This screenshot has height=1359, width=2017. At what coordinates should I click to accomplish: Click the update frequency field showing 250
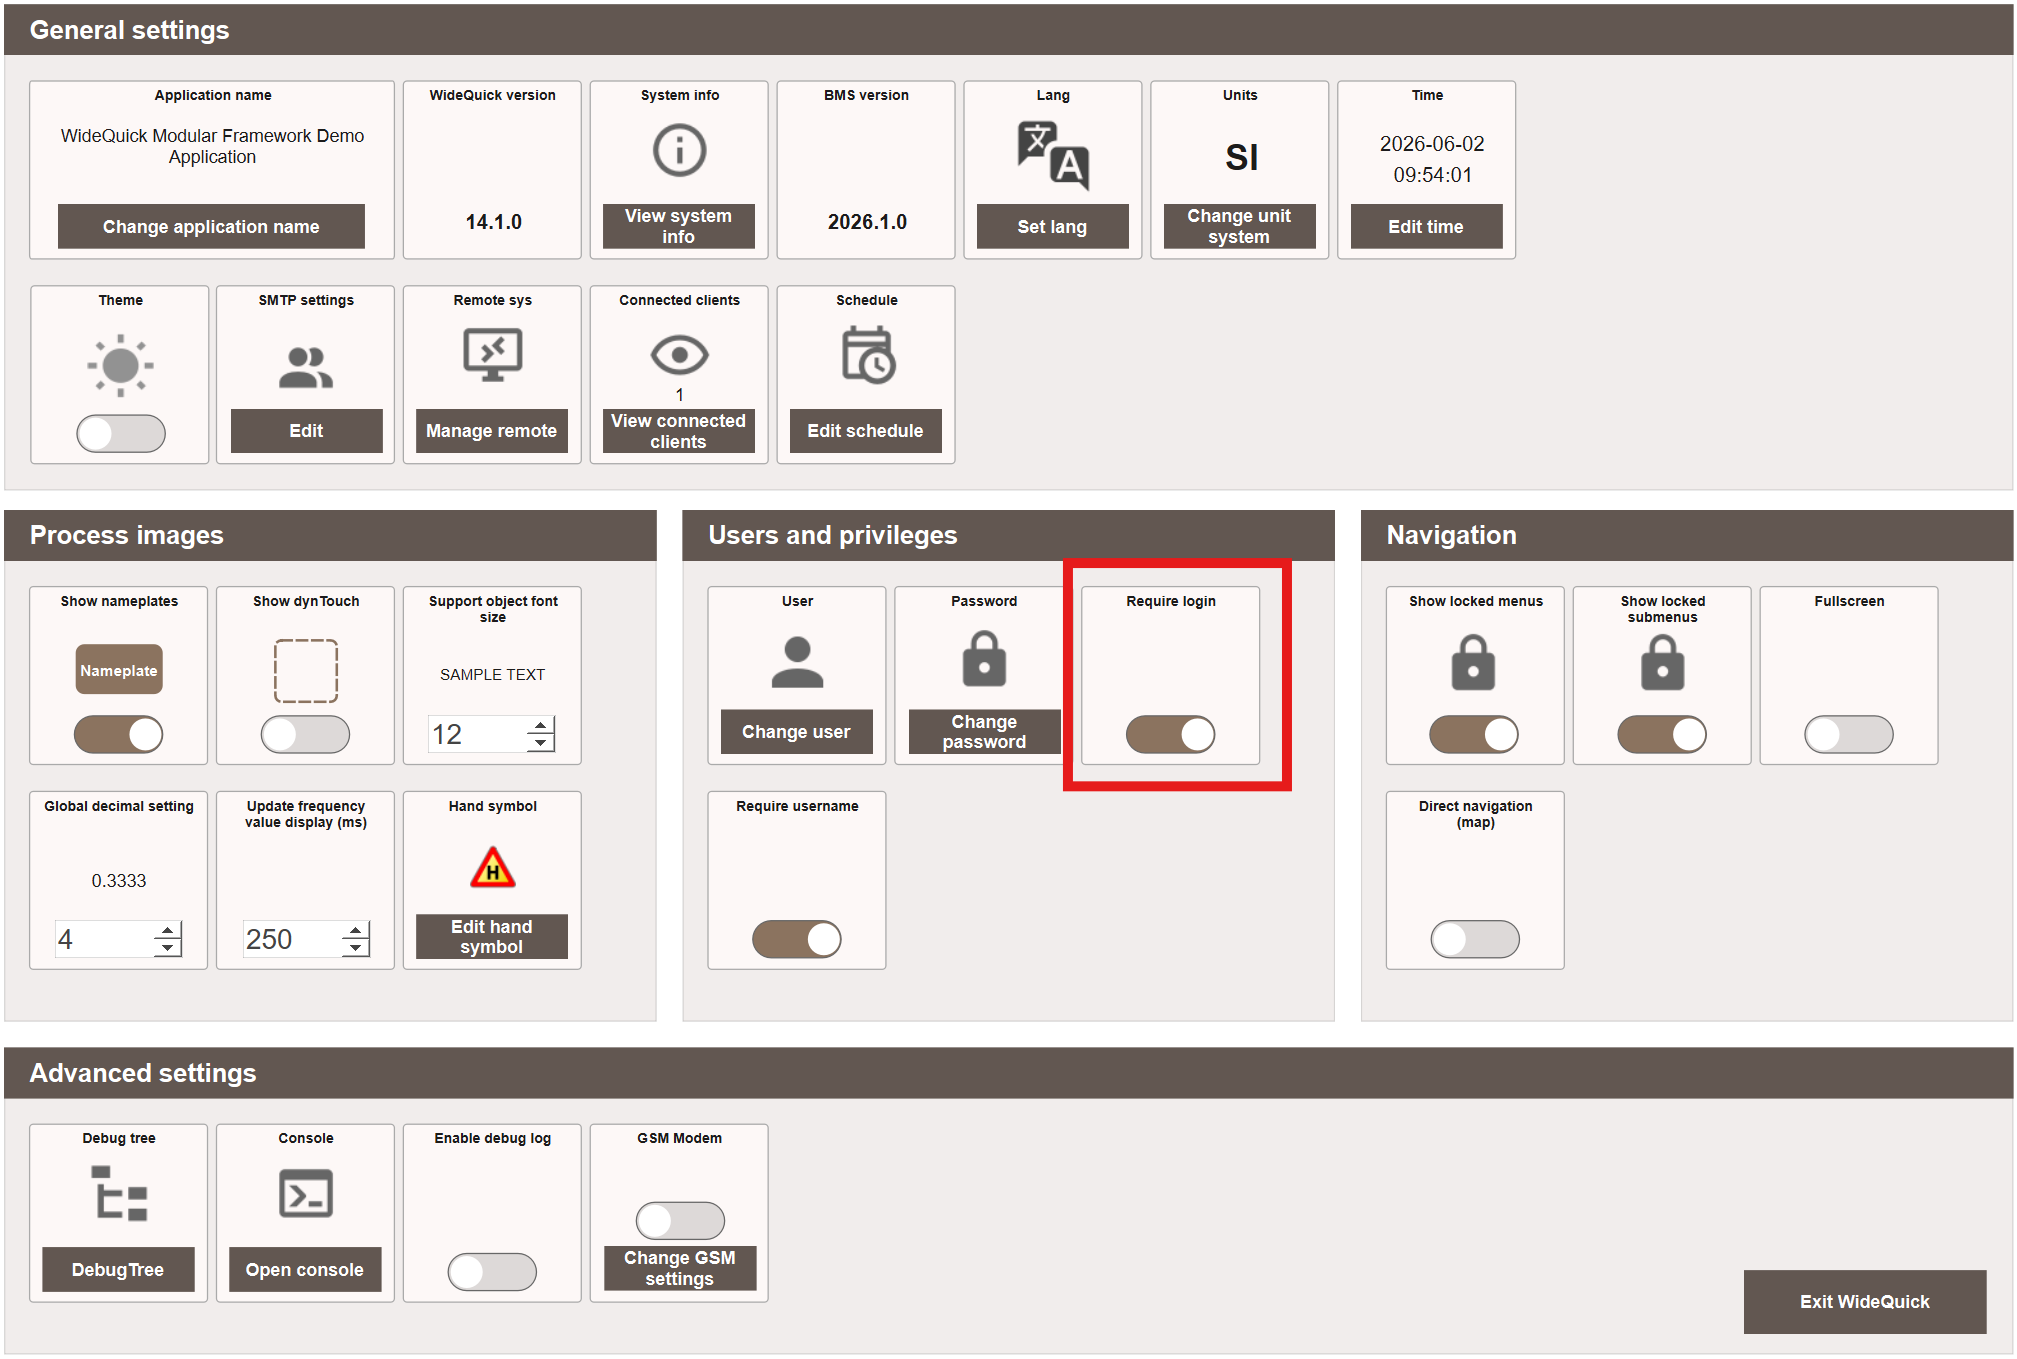292,939
